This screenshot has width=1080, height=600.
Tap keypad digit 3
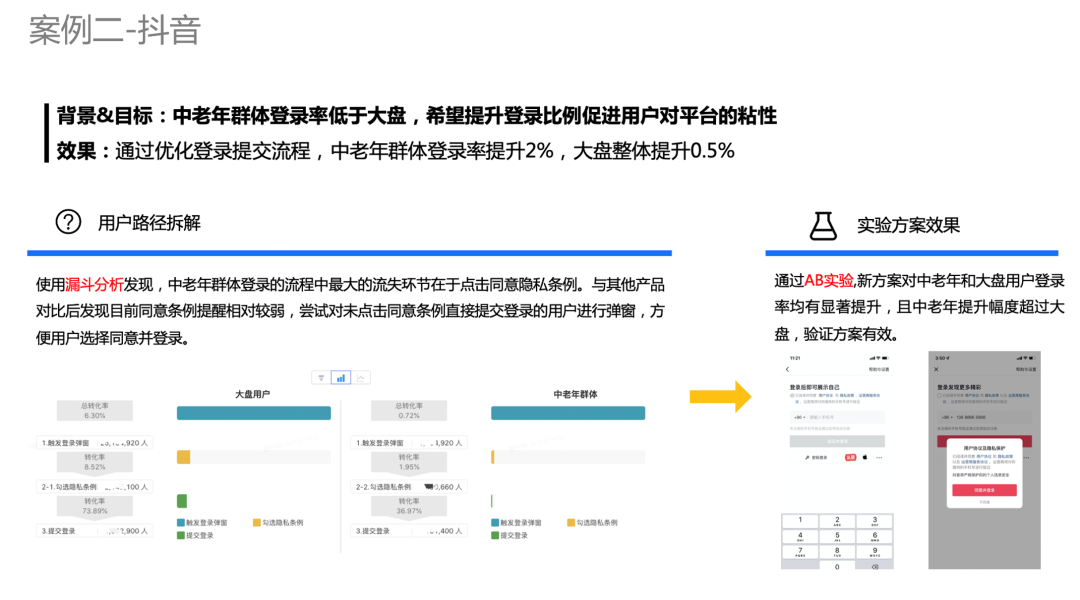[x=875, y=521]
